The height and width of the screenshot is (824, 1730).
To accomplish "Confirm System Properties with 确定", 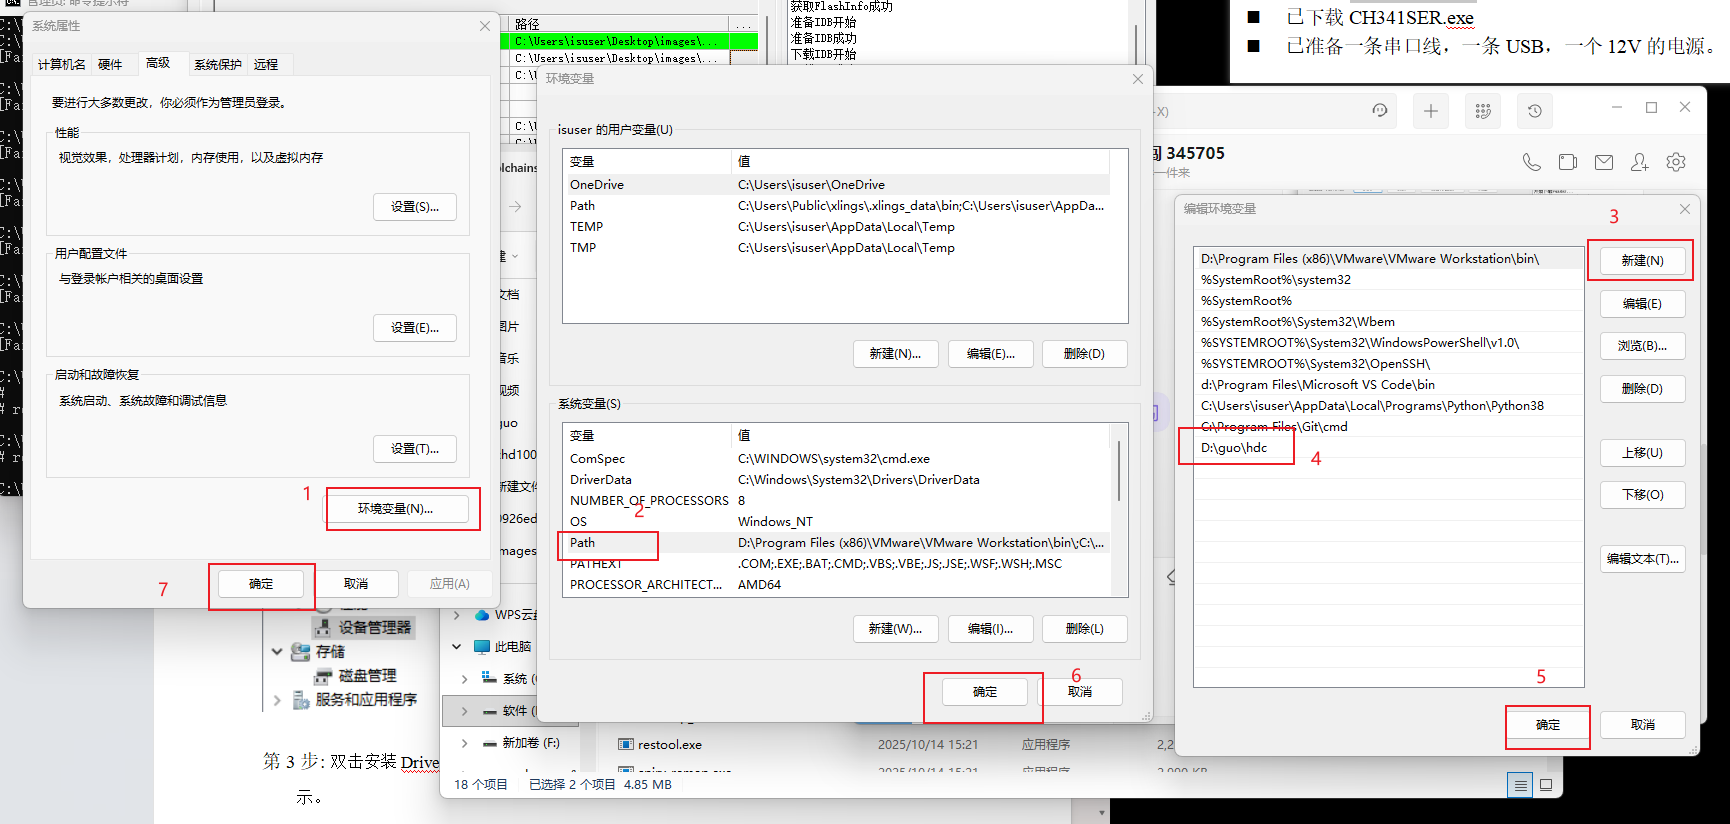I will point(261,584).
